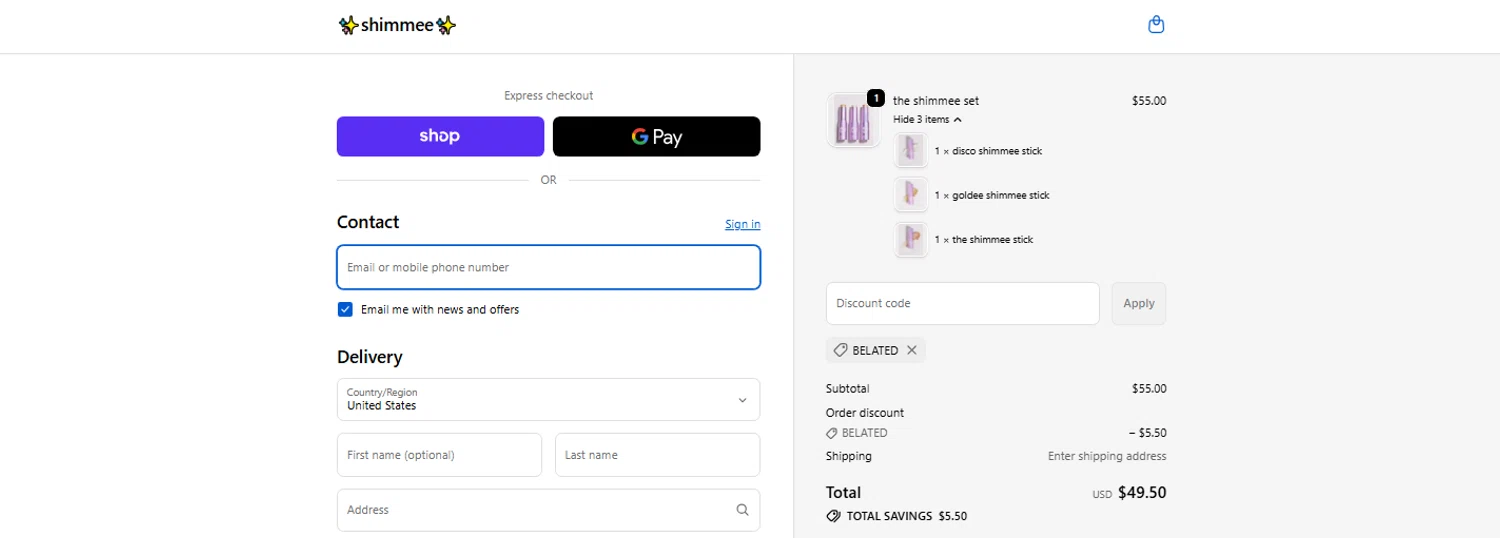Click the Express checkout heading text

(x=548, y=96)
